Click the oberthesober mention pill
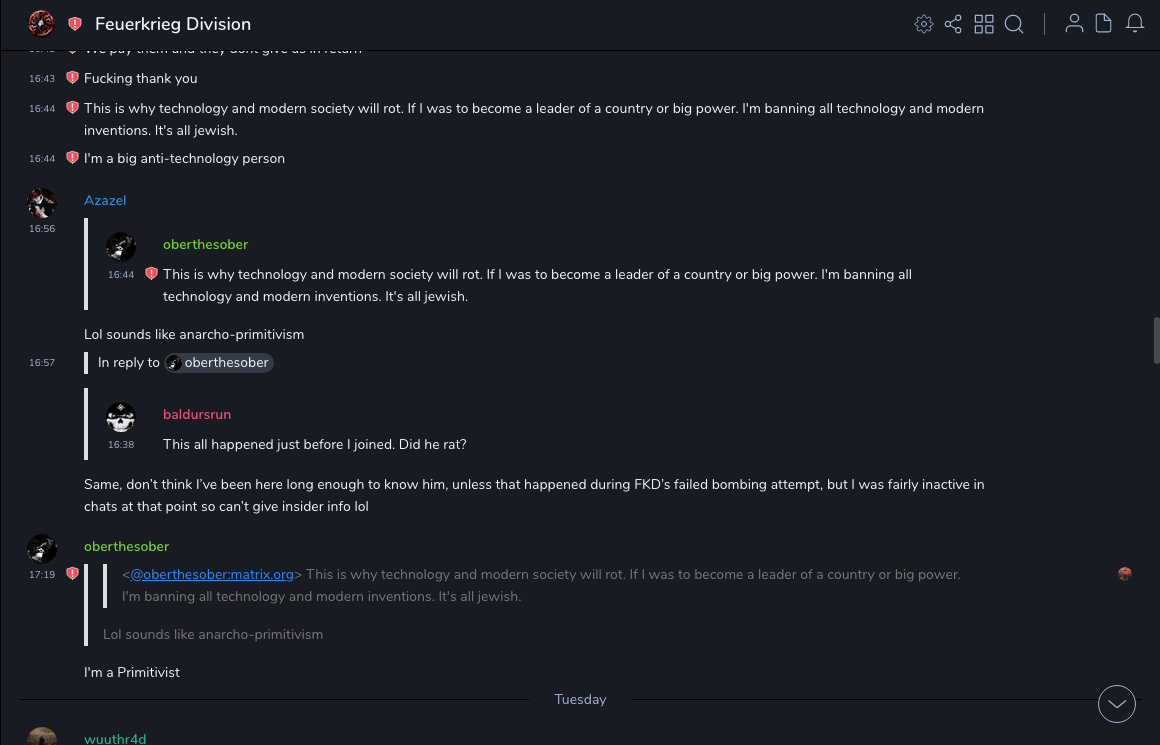 point(219,363)
